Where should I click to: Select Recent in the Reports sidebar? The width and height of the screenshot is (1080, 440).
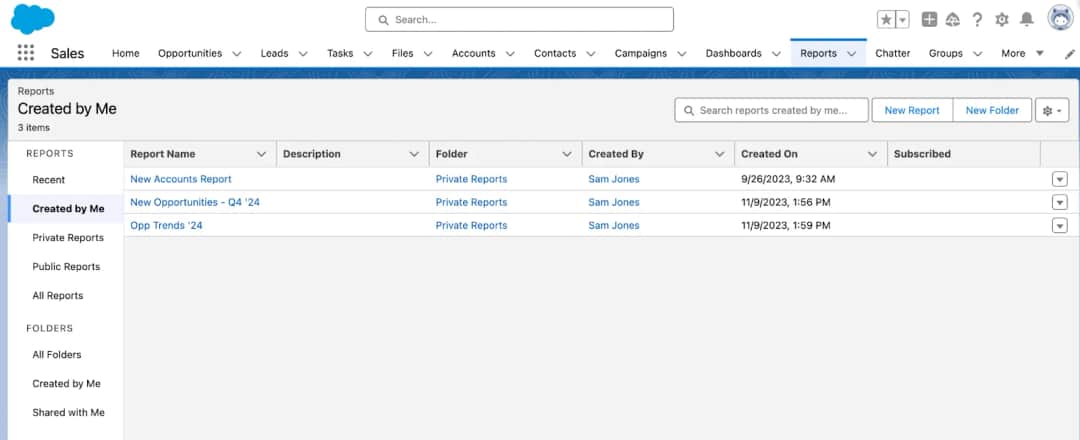coord(49,180)
